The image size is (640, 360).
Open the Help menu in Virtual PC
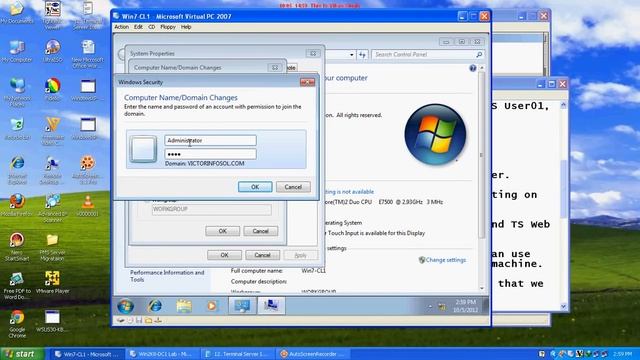tap(186, 27)
